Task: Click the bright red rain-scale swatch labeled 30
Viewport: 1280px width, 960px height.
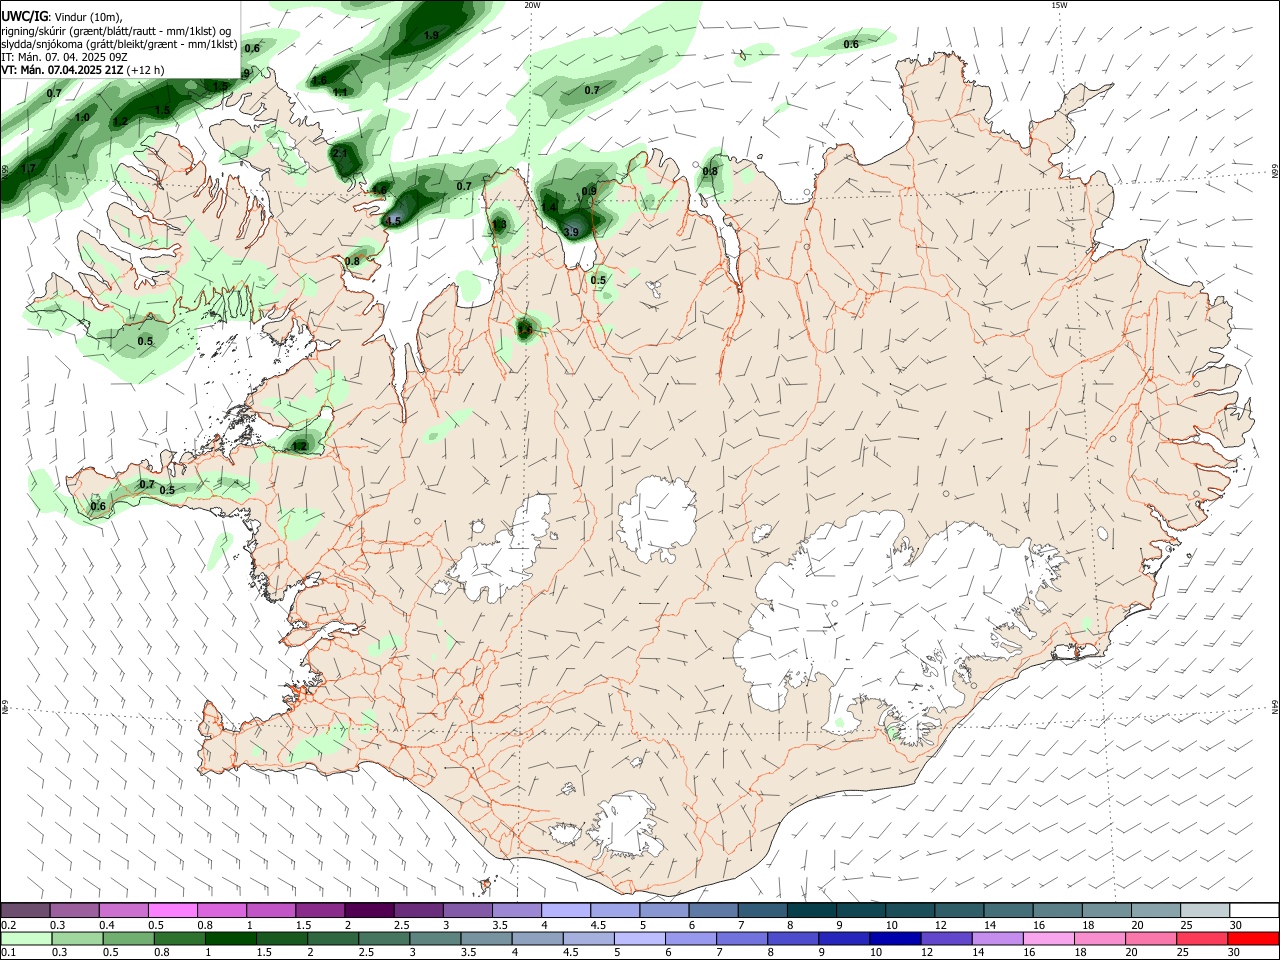Action: (x=1253, y=939)
